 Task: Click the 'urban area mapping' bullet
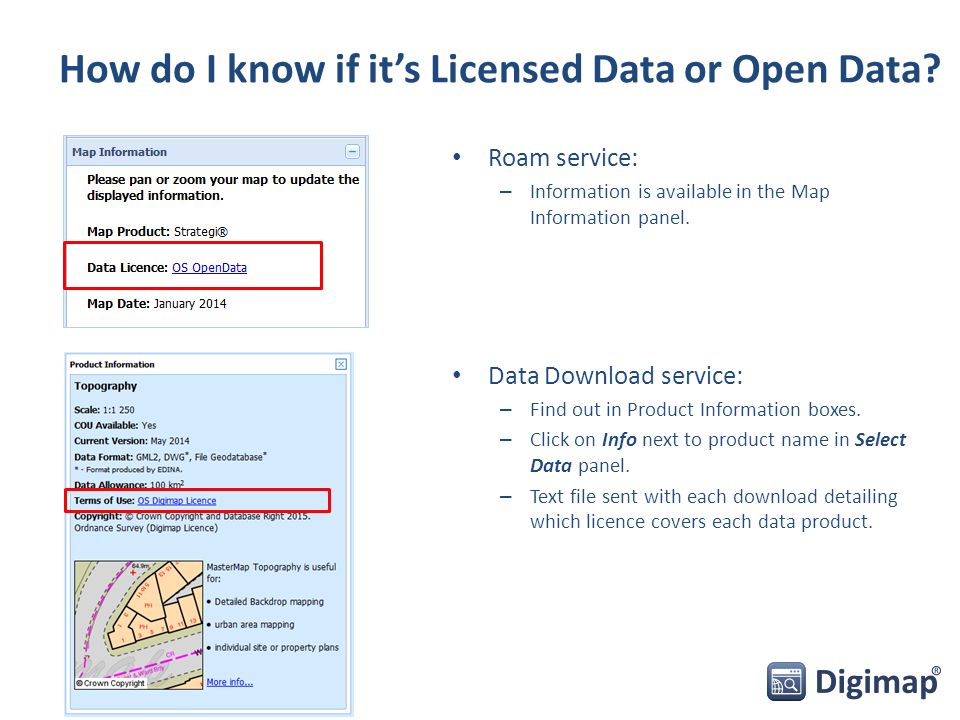pos(250,624)
